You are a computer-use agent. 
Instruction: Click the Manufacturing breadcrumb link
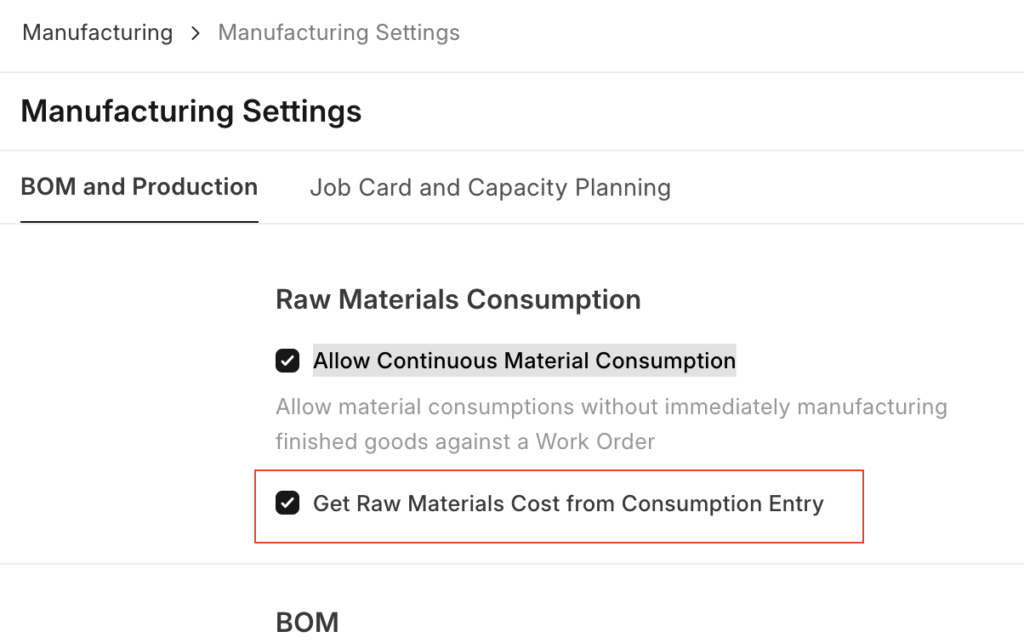97,32
